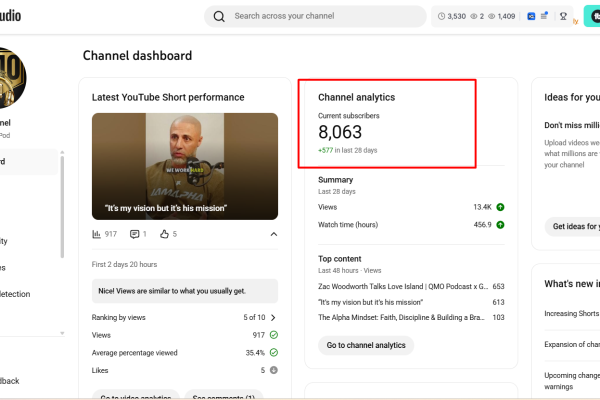Expand Ranking by views chevron
Image resolution: width=600 pixels, height=400 pixels.
[273, 318]
